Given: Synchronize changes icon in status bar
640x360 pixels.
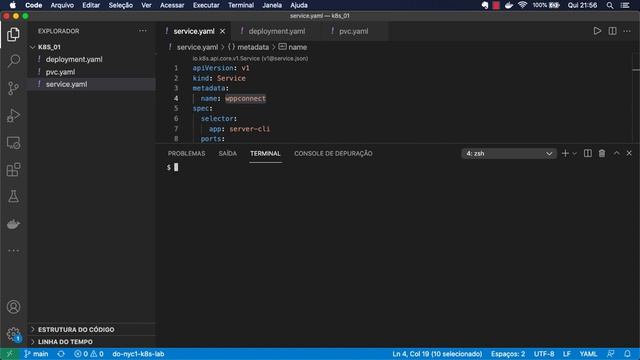Looking at the screenshot, I should 61,354.
